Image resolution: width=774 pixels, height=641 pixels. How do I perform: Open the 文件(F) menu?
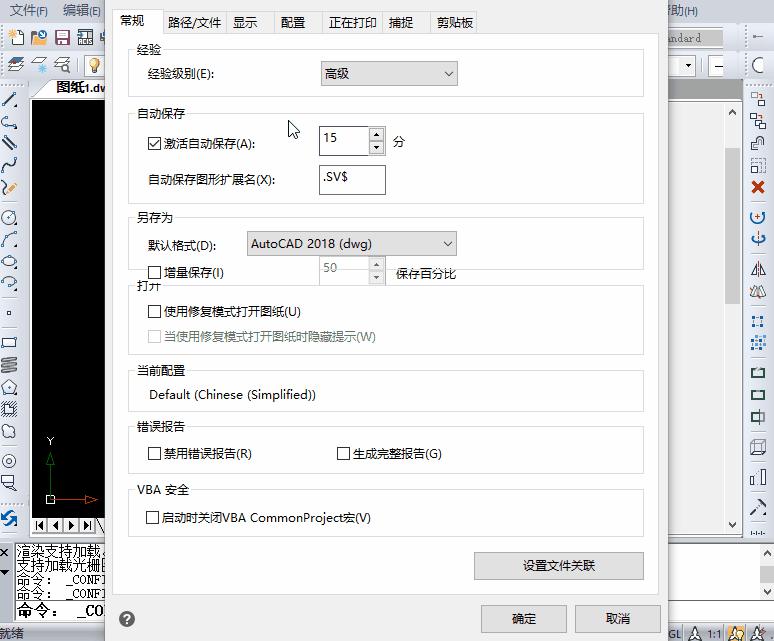click(x=29, y=10)
